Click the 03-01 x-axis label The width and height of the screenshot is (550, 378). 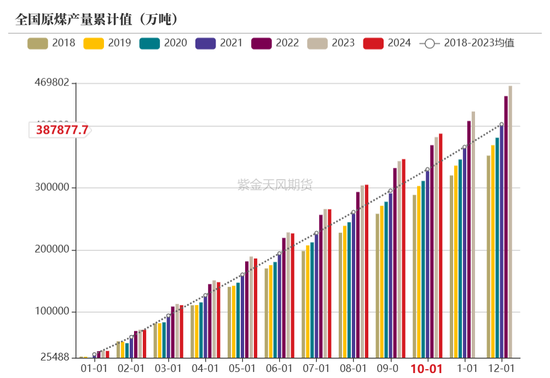(168, 369)
